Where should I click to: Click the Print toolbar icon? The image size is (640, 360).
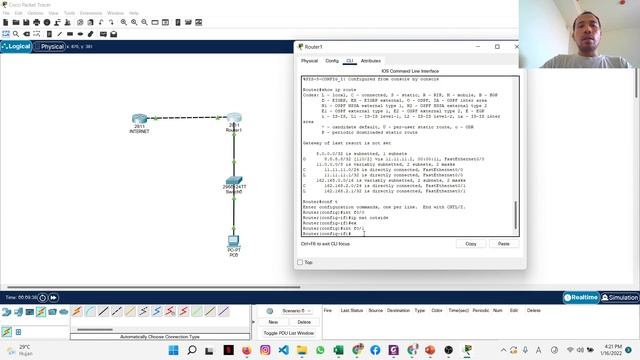(37, 22)
